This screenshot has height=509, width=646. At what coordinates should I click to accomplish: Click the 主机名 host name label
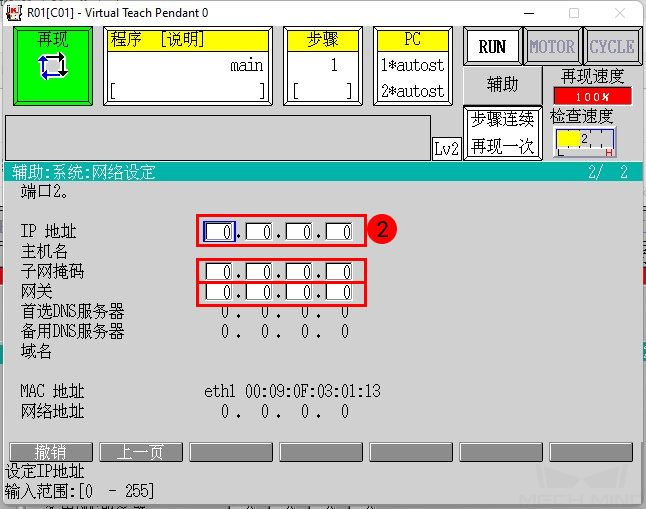point(44,251)
